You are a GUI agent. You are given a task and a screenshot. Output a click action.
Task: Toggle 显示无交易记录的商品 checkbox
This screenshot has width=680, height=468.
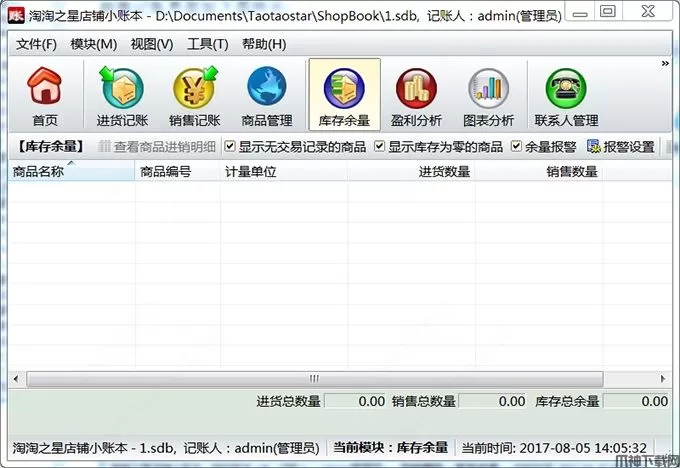point(230,146)
